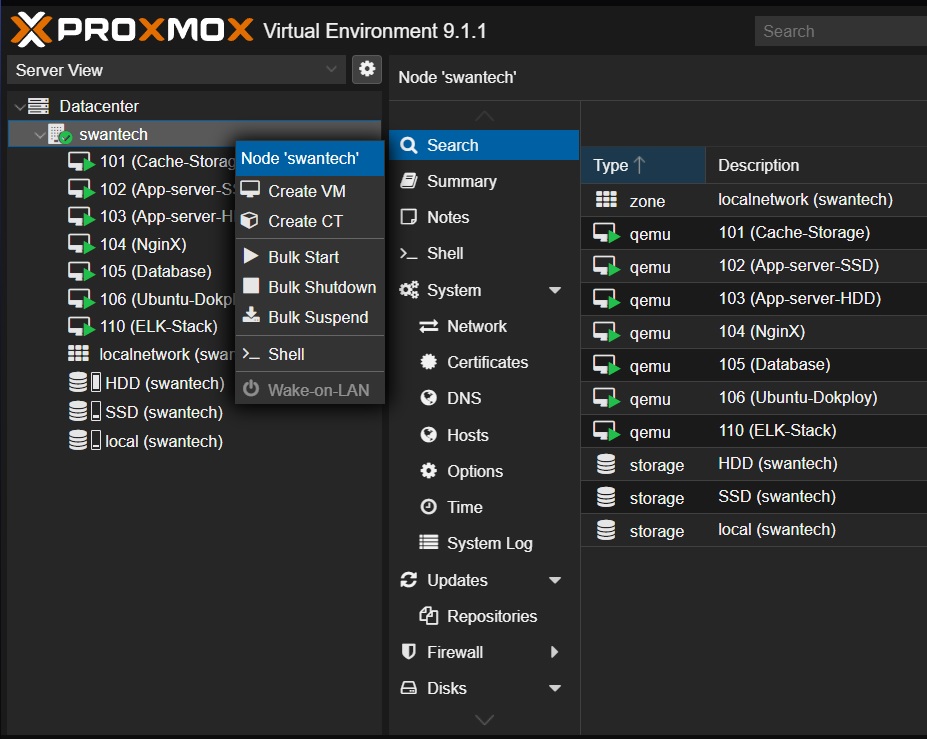Sort by the Description column header
Image resolution: width=927 pixels, height=739 pixels.
(x=816, y=165)
